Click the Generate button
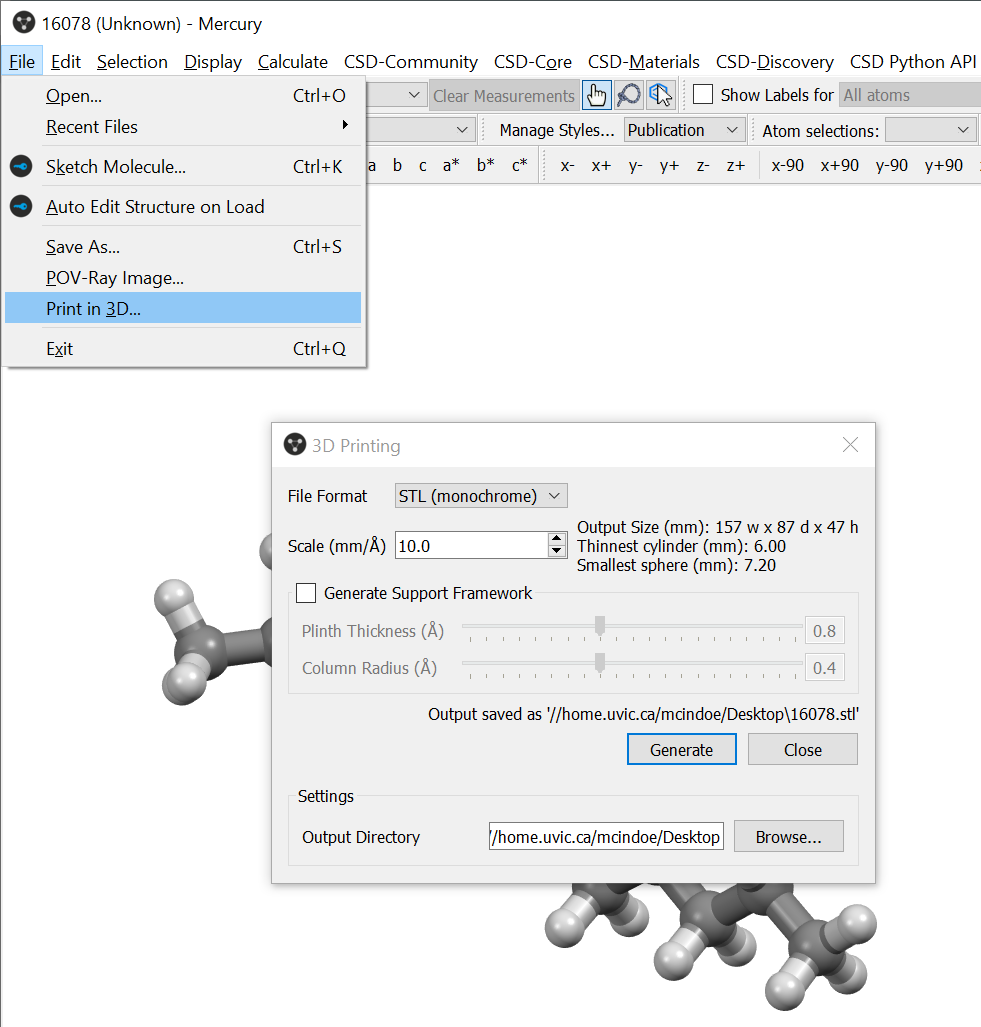The height and width of the screenshot is (1027, 981). (x=682, y=749)
